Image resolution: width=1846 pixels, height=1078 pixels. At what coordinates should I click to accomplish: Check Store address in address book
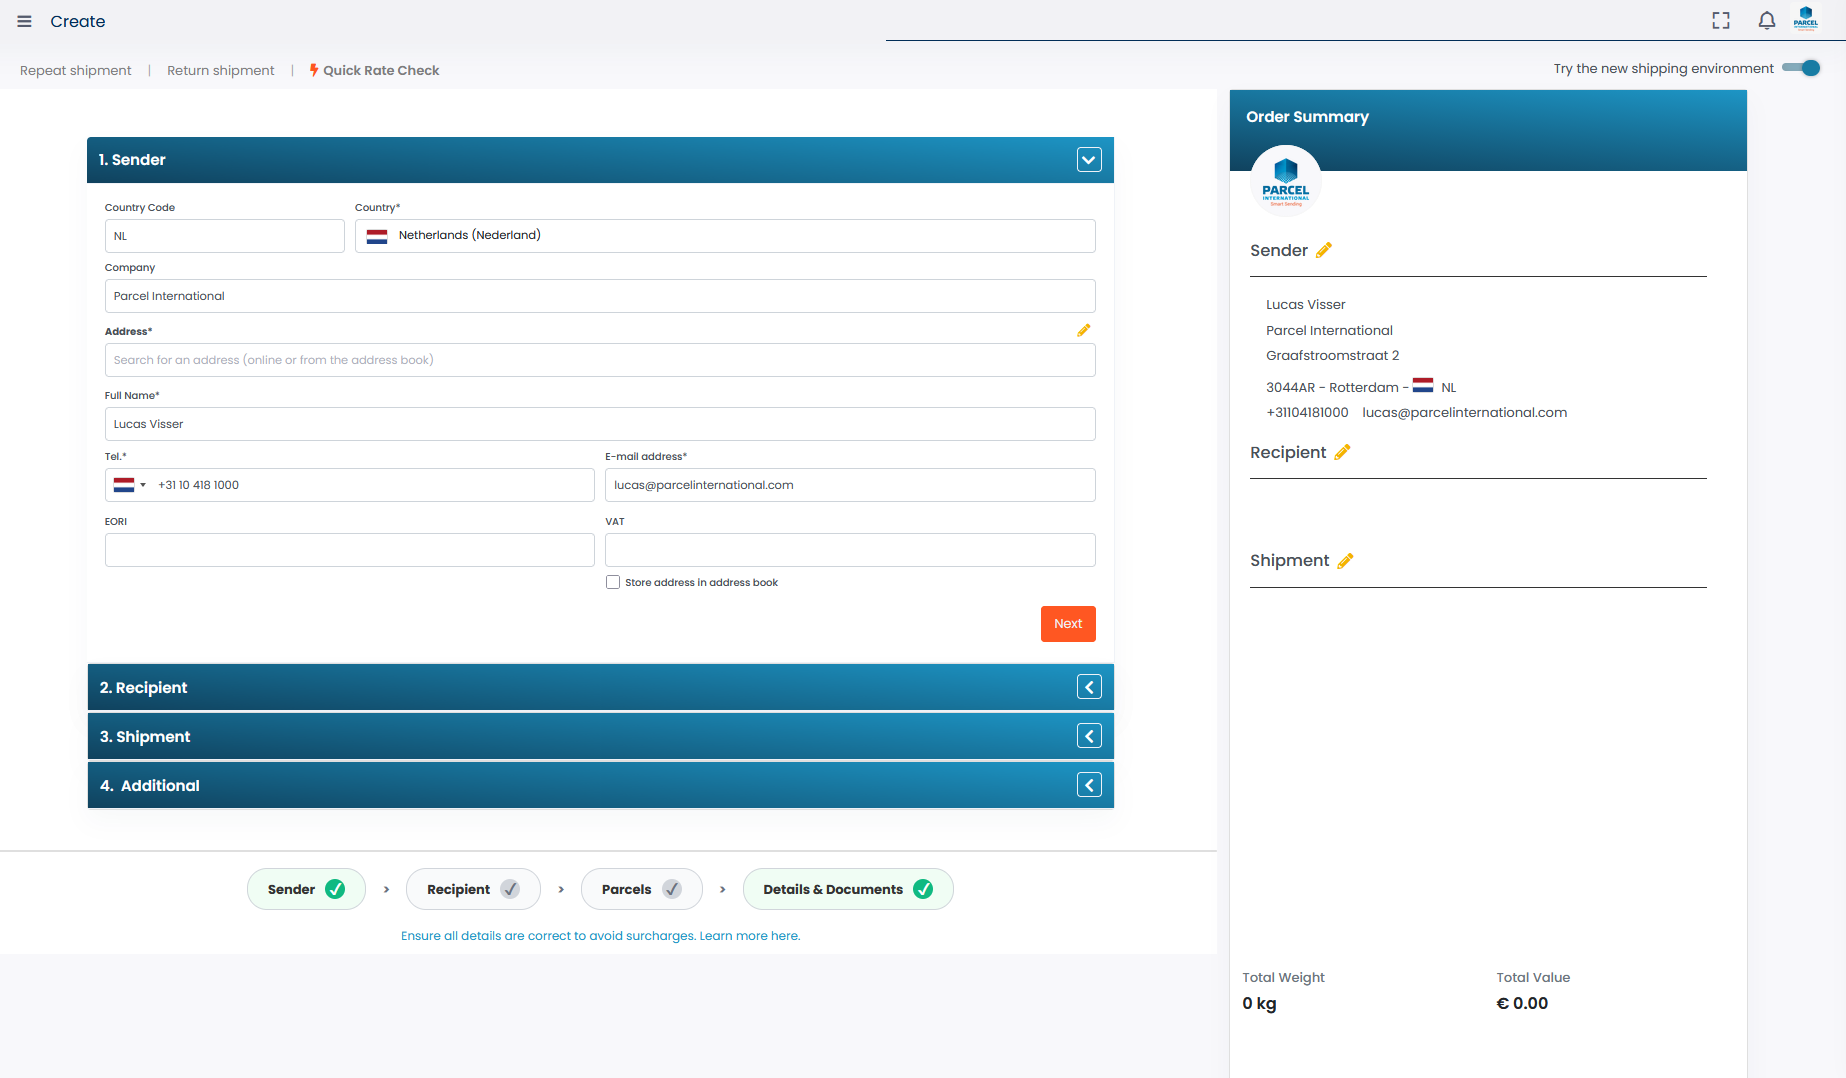(x=613, y=582)
